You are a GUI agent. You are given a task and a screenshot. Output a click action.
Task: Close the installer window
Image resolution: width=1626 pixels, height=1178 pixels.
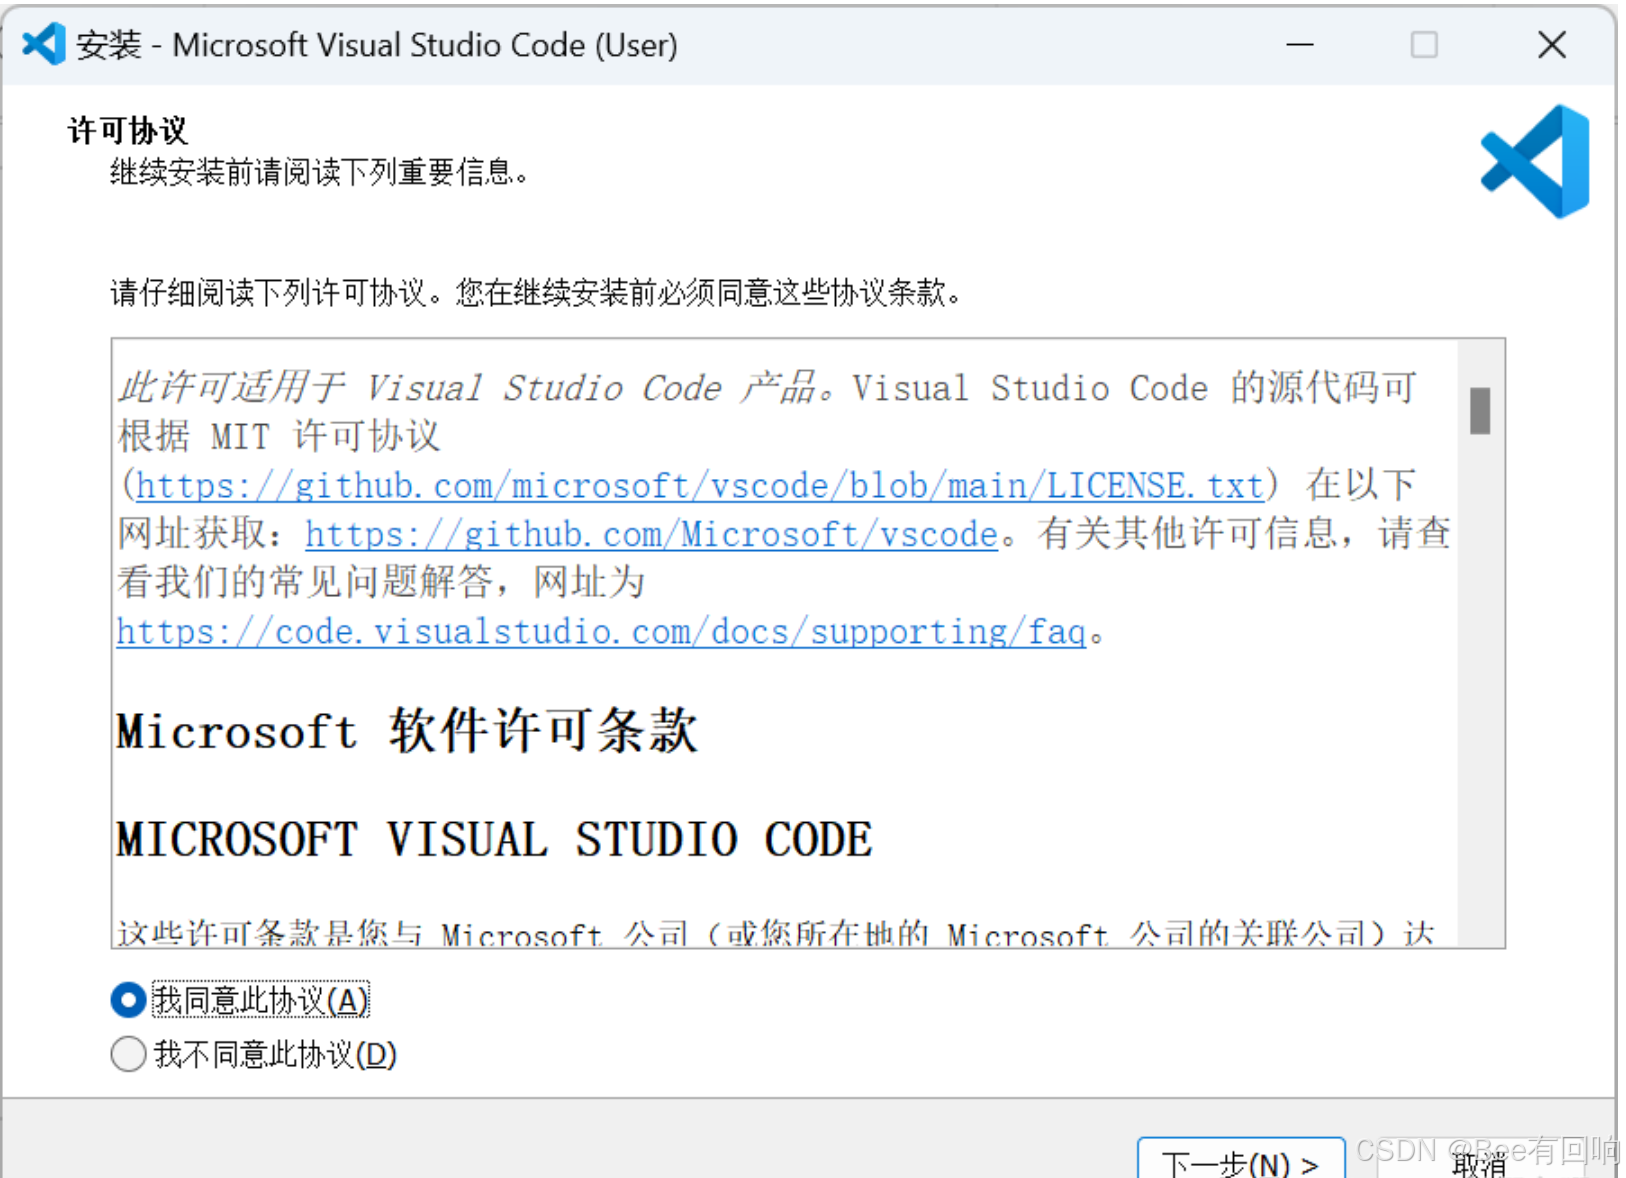[x=1551, y=44]
